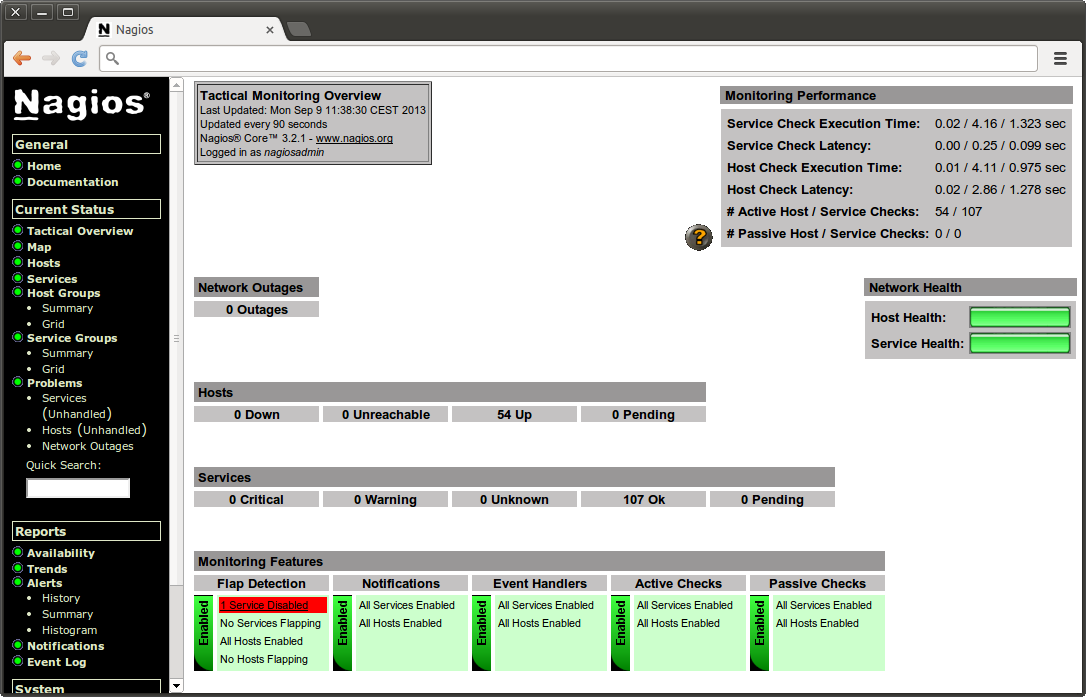
Task: Open History under Alerts
Action: click(x=61, y=599)
